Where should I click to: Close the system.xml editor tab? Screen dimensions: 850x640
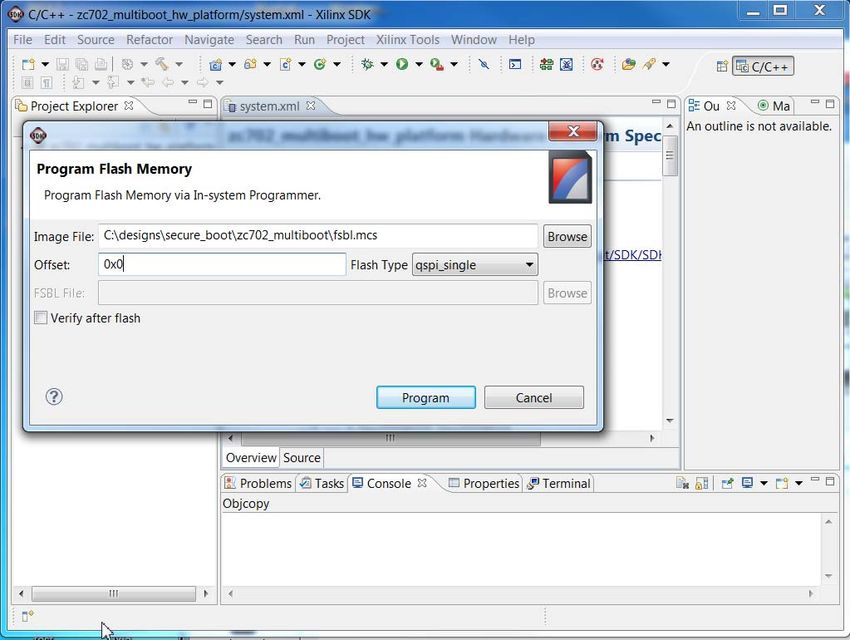tap(311, 106)
